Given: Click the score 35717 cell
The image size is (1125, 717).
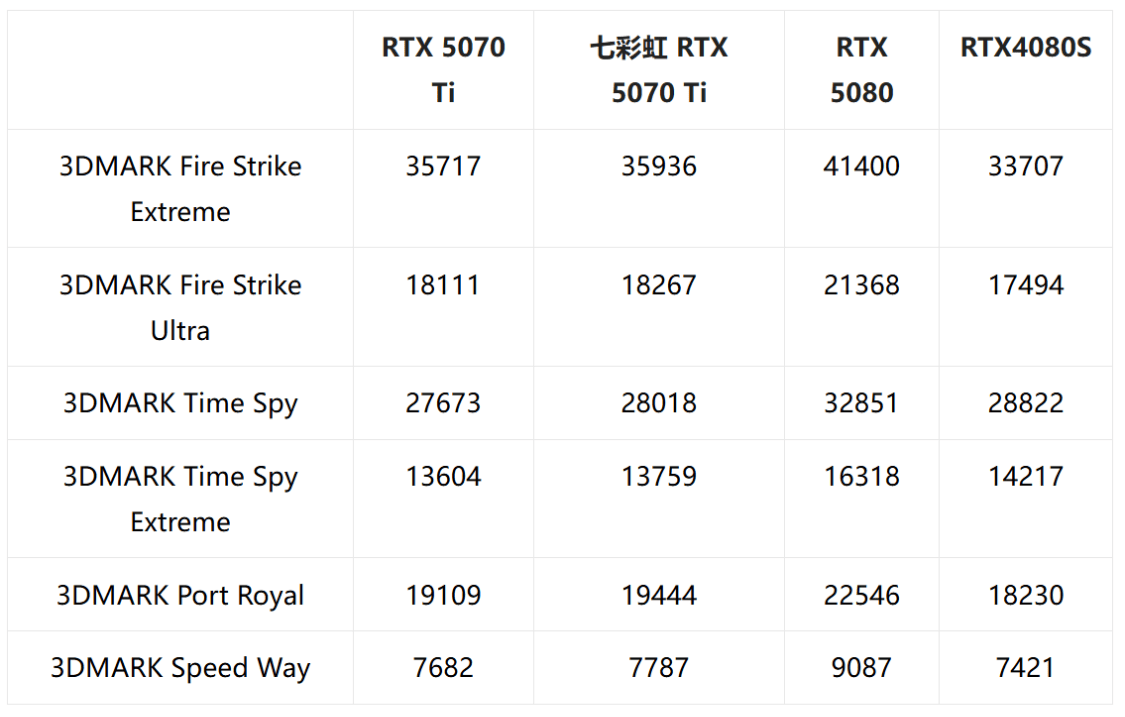Looking at the screenshot, I should pyautogui.click(x=443, y=166).
